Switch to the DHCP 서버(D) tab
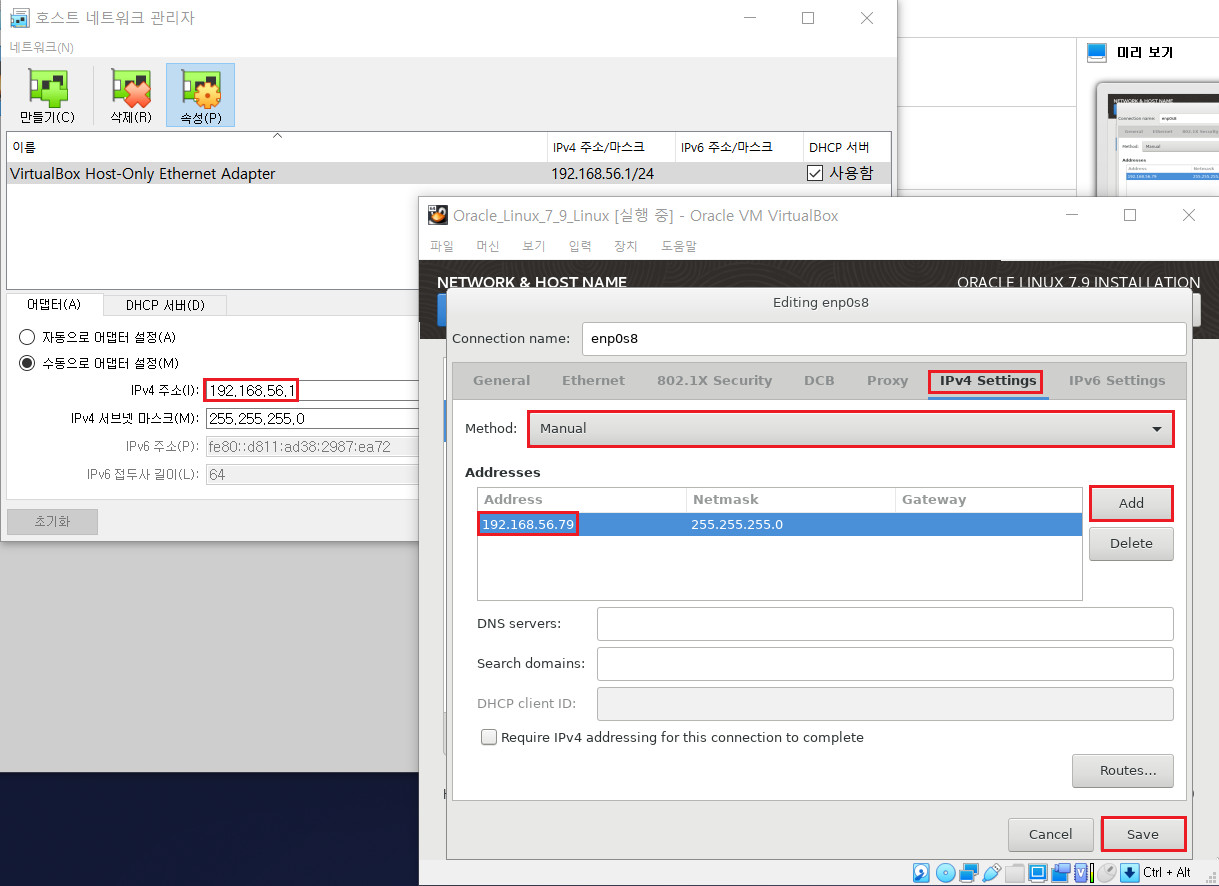Image resolution: width=1219 pixels, height=886 pixels. pos(165,305)
